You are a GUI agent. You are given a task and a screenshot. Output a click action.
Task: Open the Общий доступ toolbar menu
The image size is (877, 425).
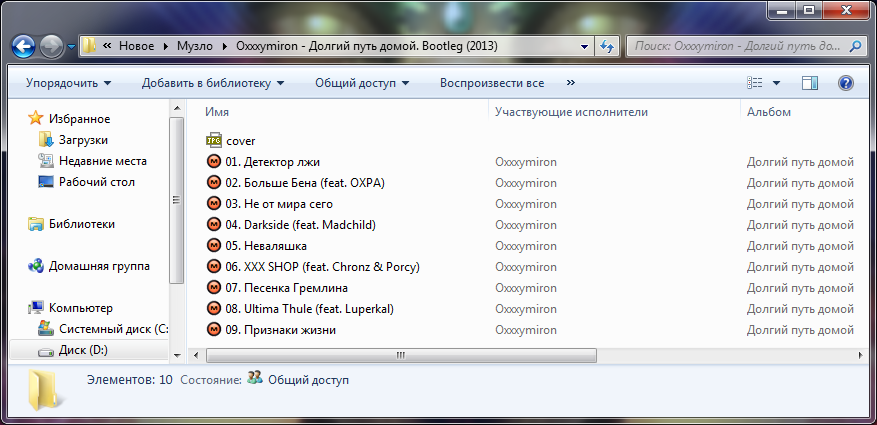coord(362,83)
